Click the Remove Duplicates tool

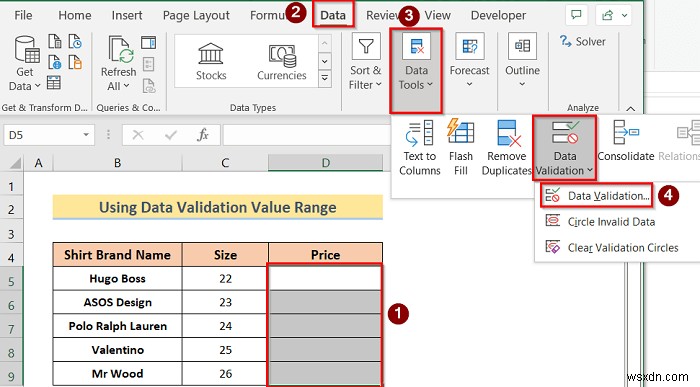click(507, 148)
